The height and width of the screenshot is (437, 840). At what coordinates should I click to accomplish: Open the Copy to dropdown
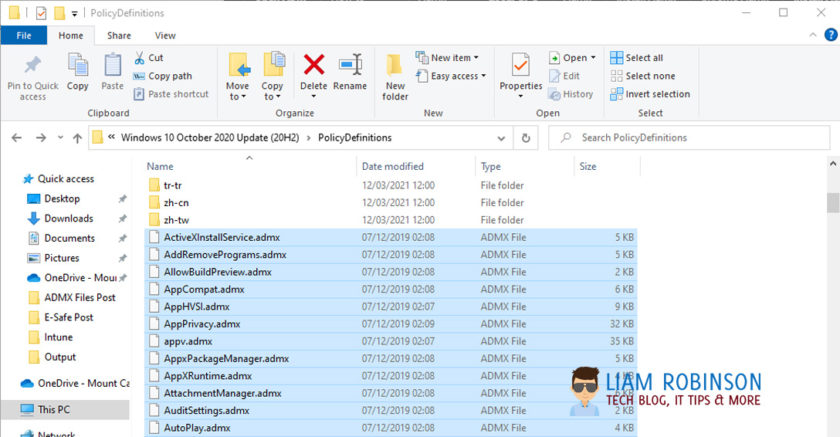[272, 77]
